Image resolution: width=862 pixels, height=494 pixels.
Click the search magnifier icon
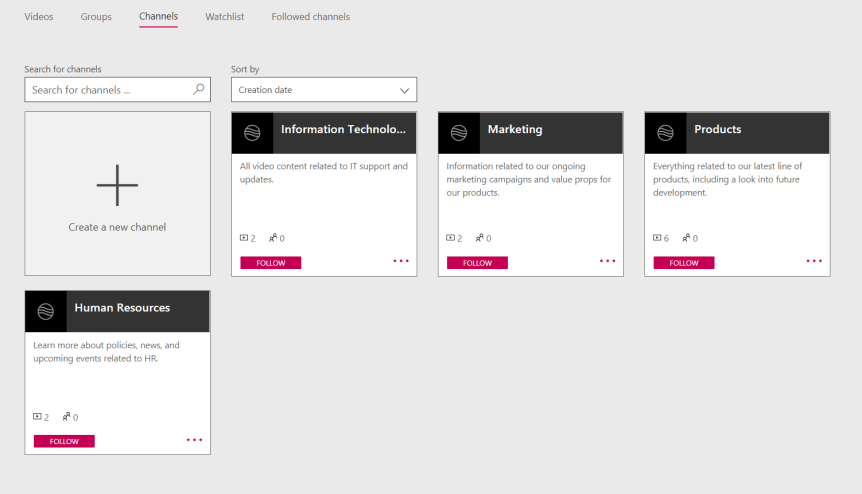[x=198, y=90]
